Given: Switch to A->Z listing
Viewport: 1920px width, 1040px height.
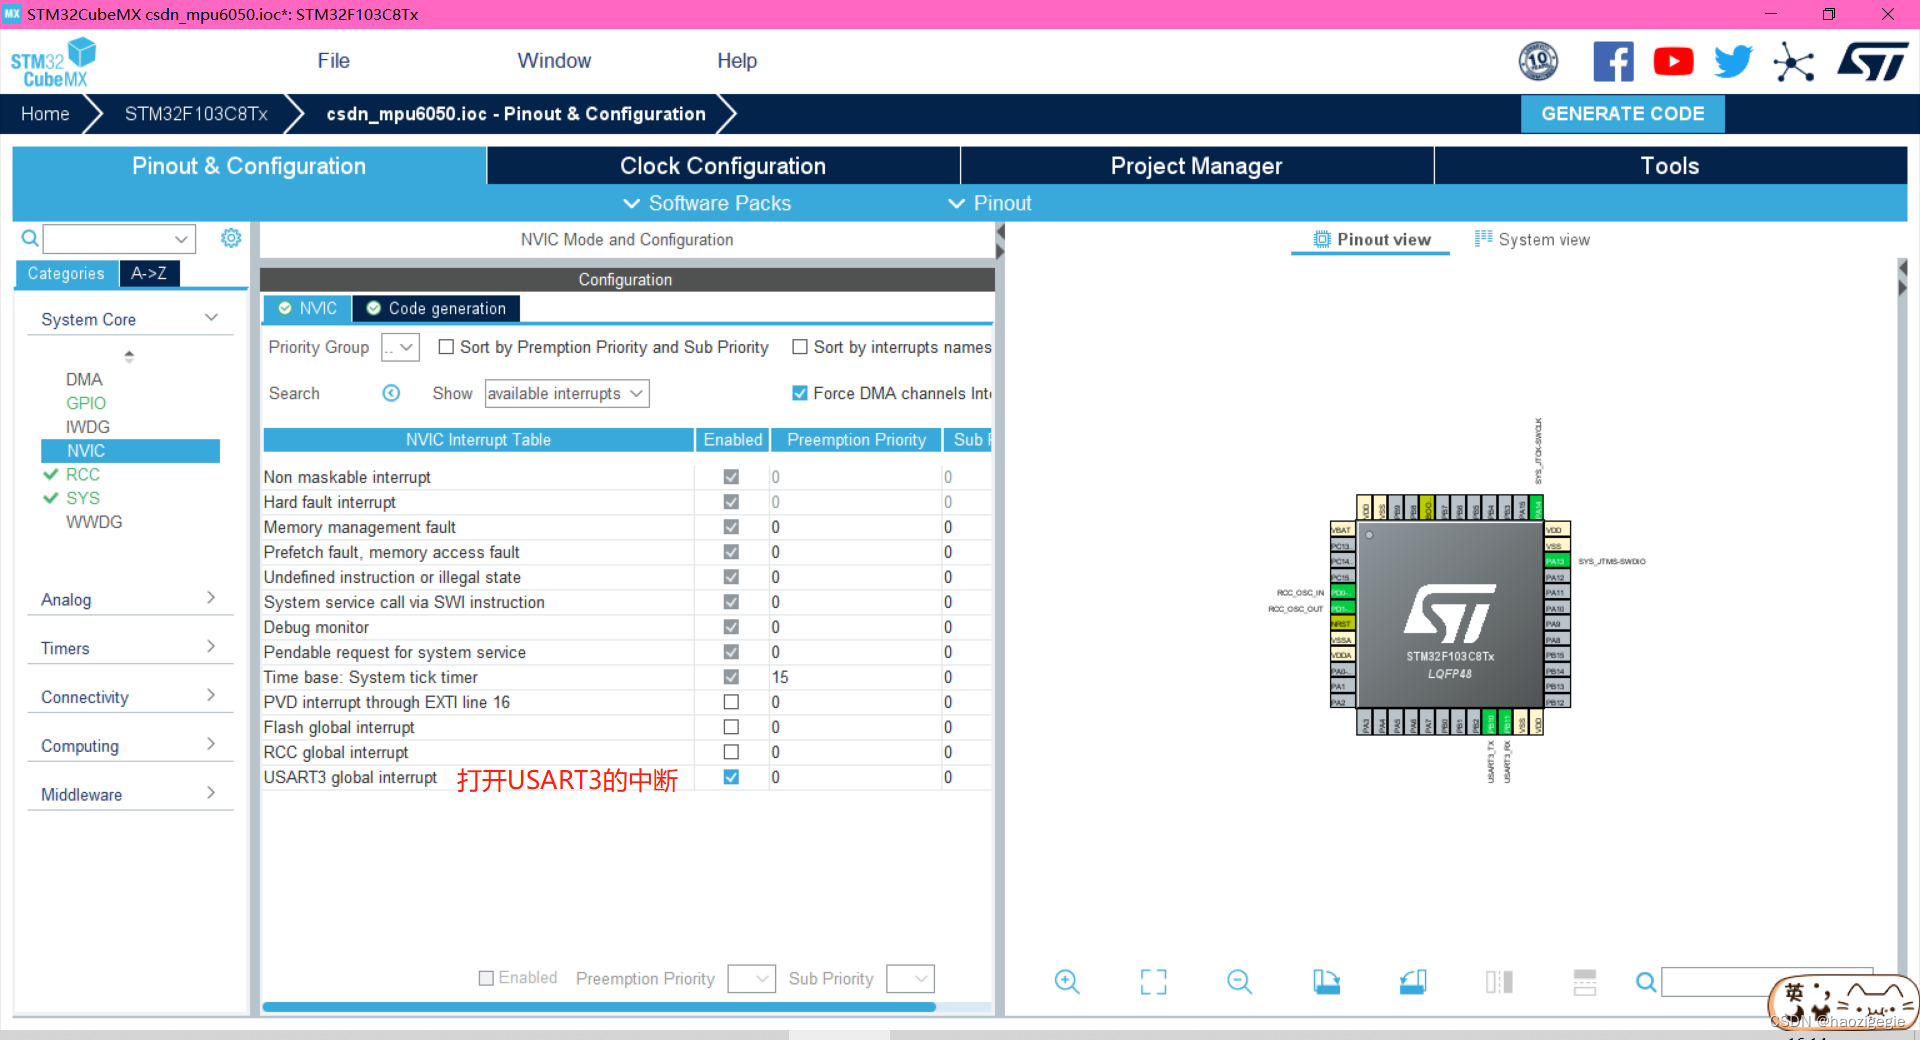Looking at the screenshot, I should tap(149, 273).
